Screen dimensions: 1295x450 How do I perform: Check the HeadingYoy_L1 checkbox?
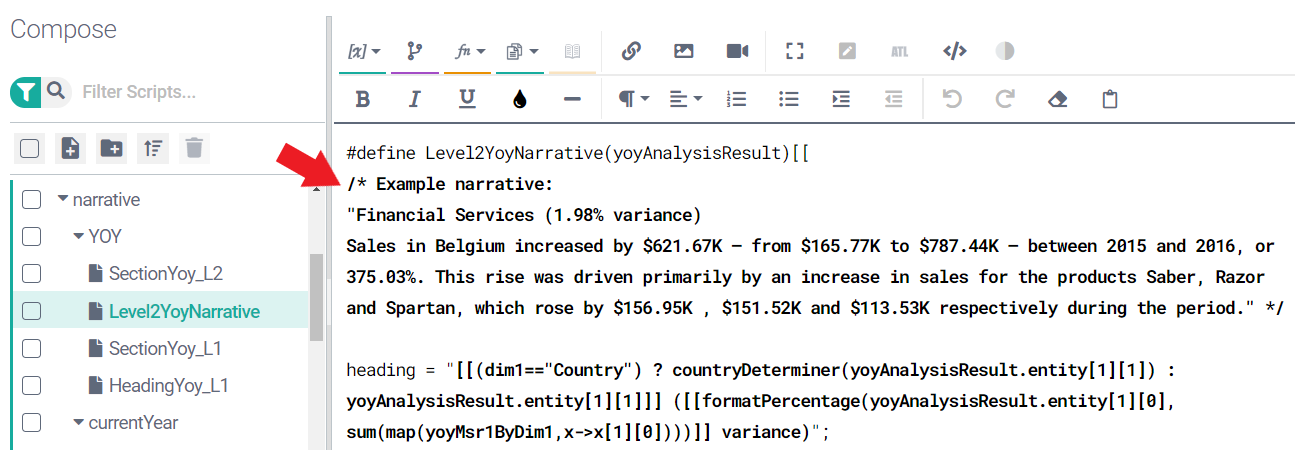click(32, 385)
